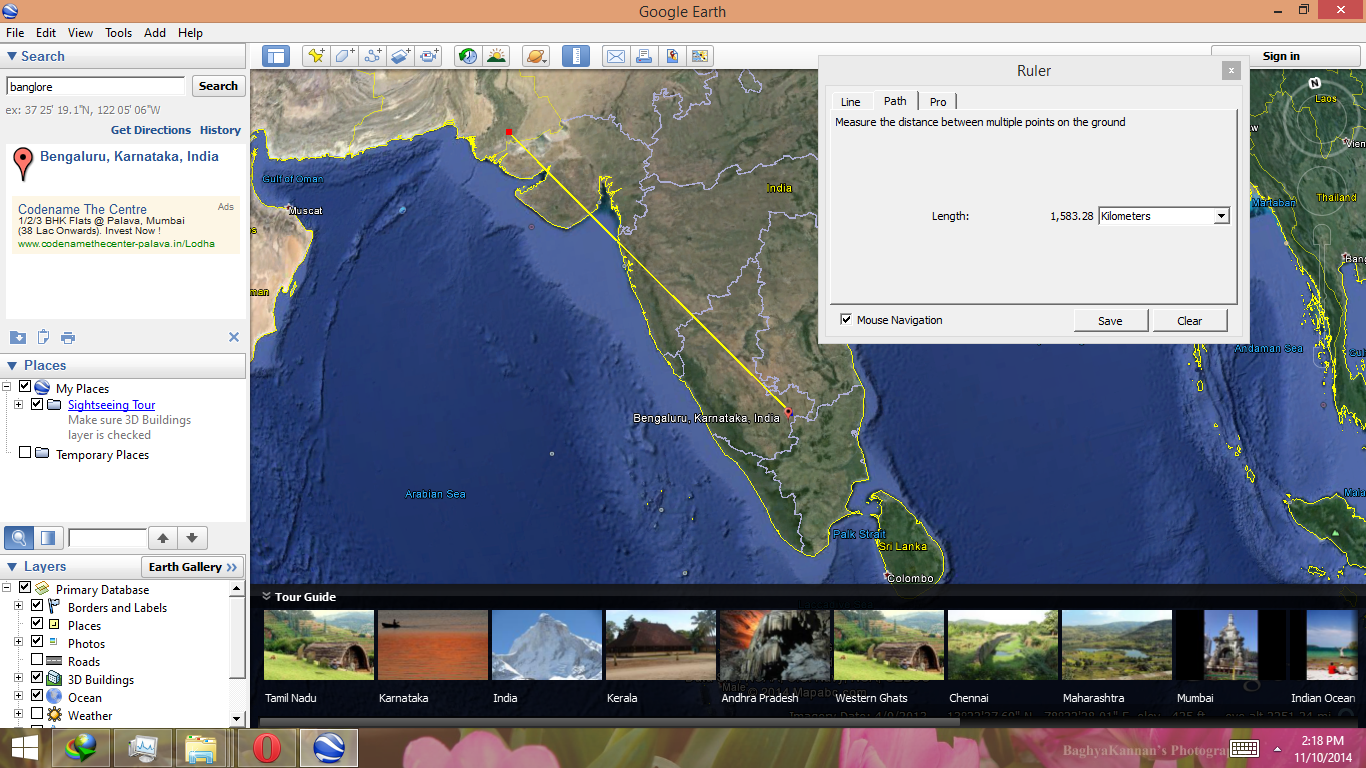The height and width of the screenshot is (768, 1366).
Task: Add image overlay from toolbar
Action: coord(401,56)
